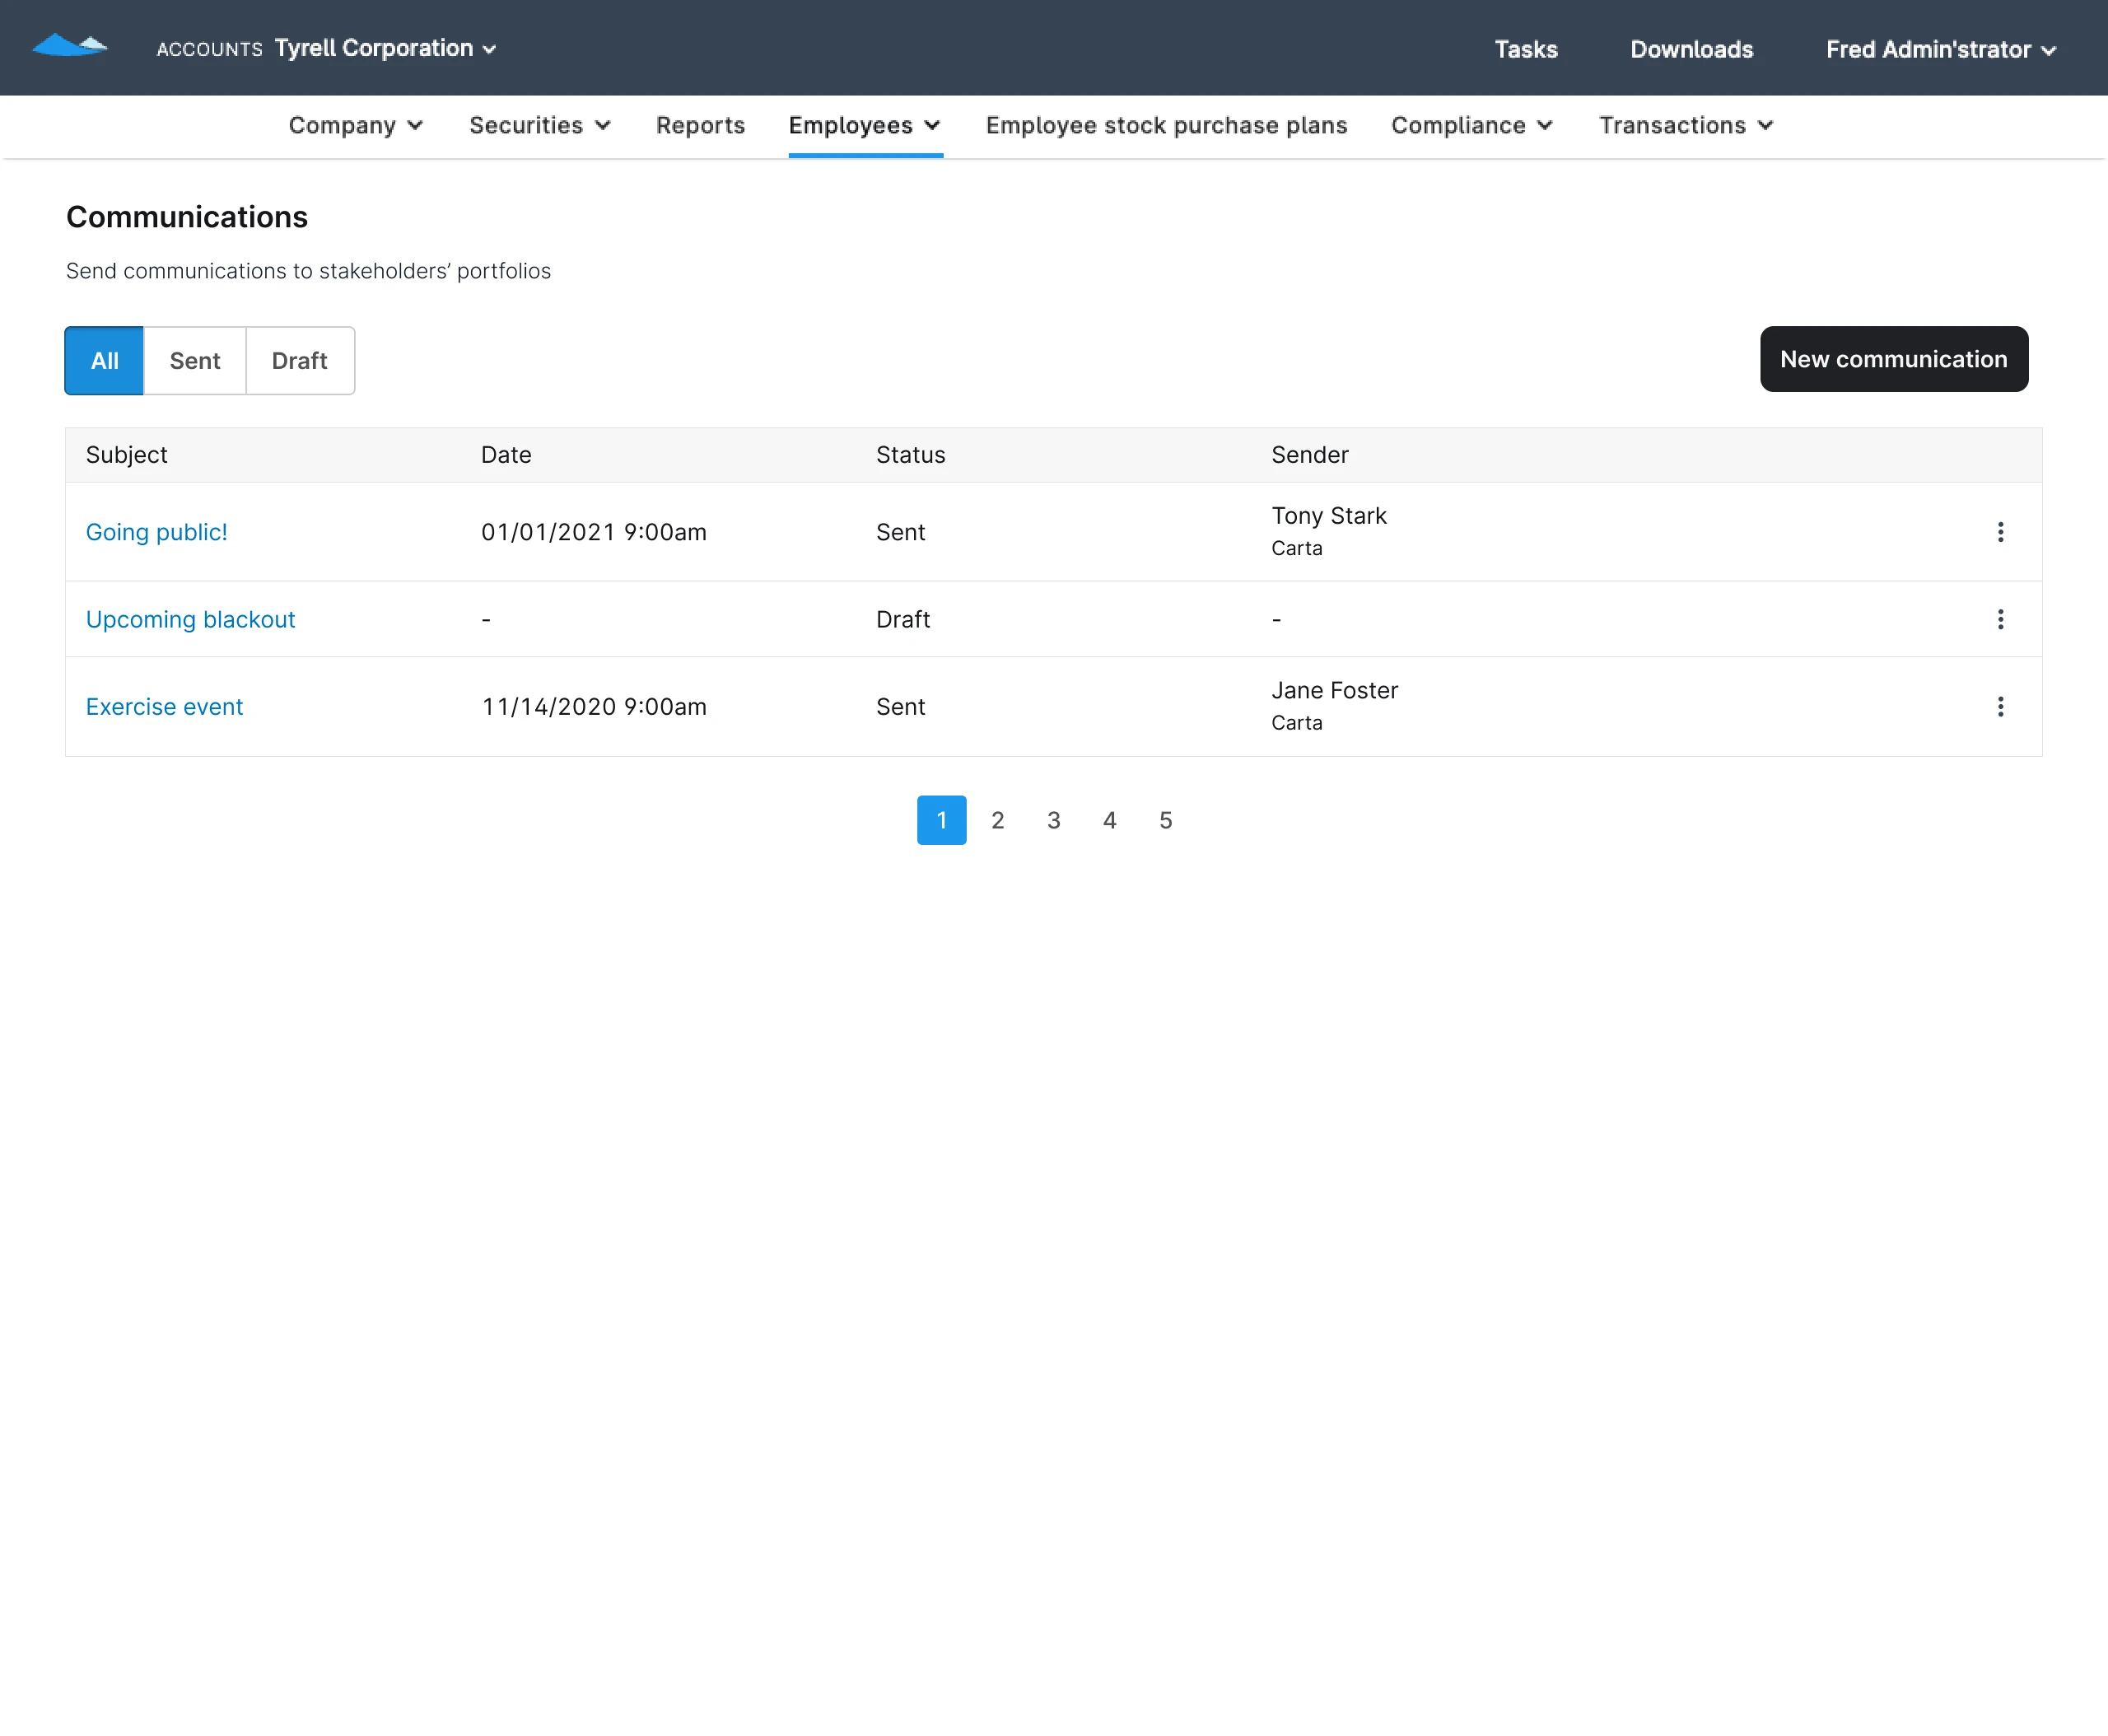Go to page 4
This screenshot has height=1736, width=2108.
(x=1109, y=820)
